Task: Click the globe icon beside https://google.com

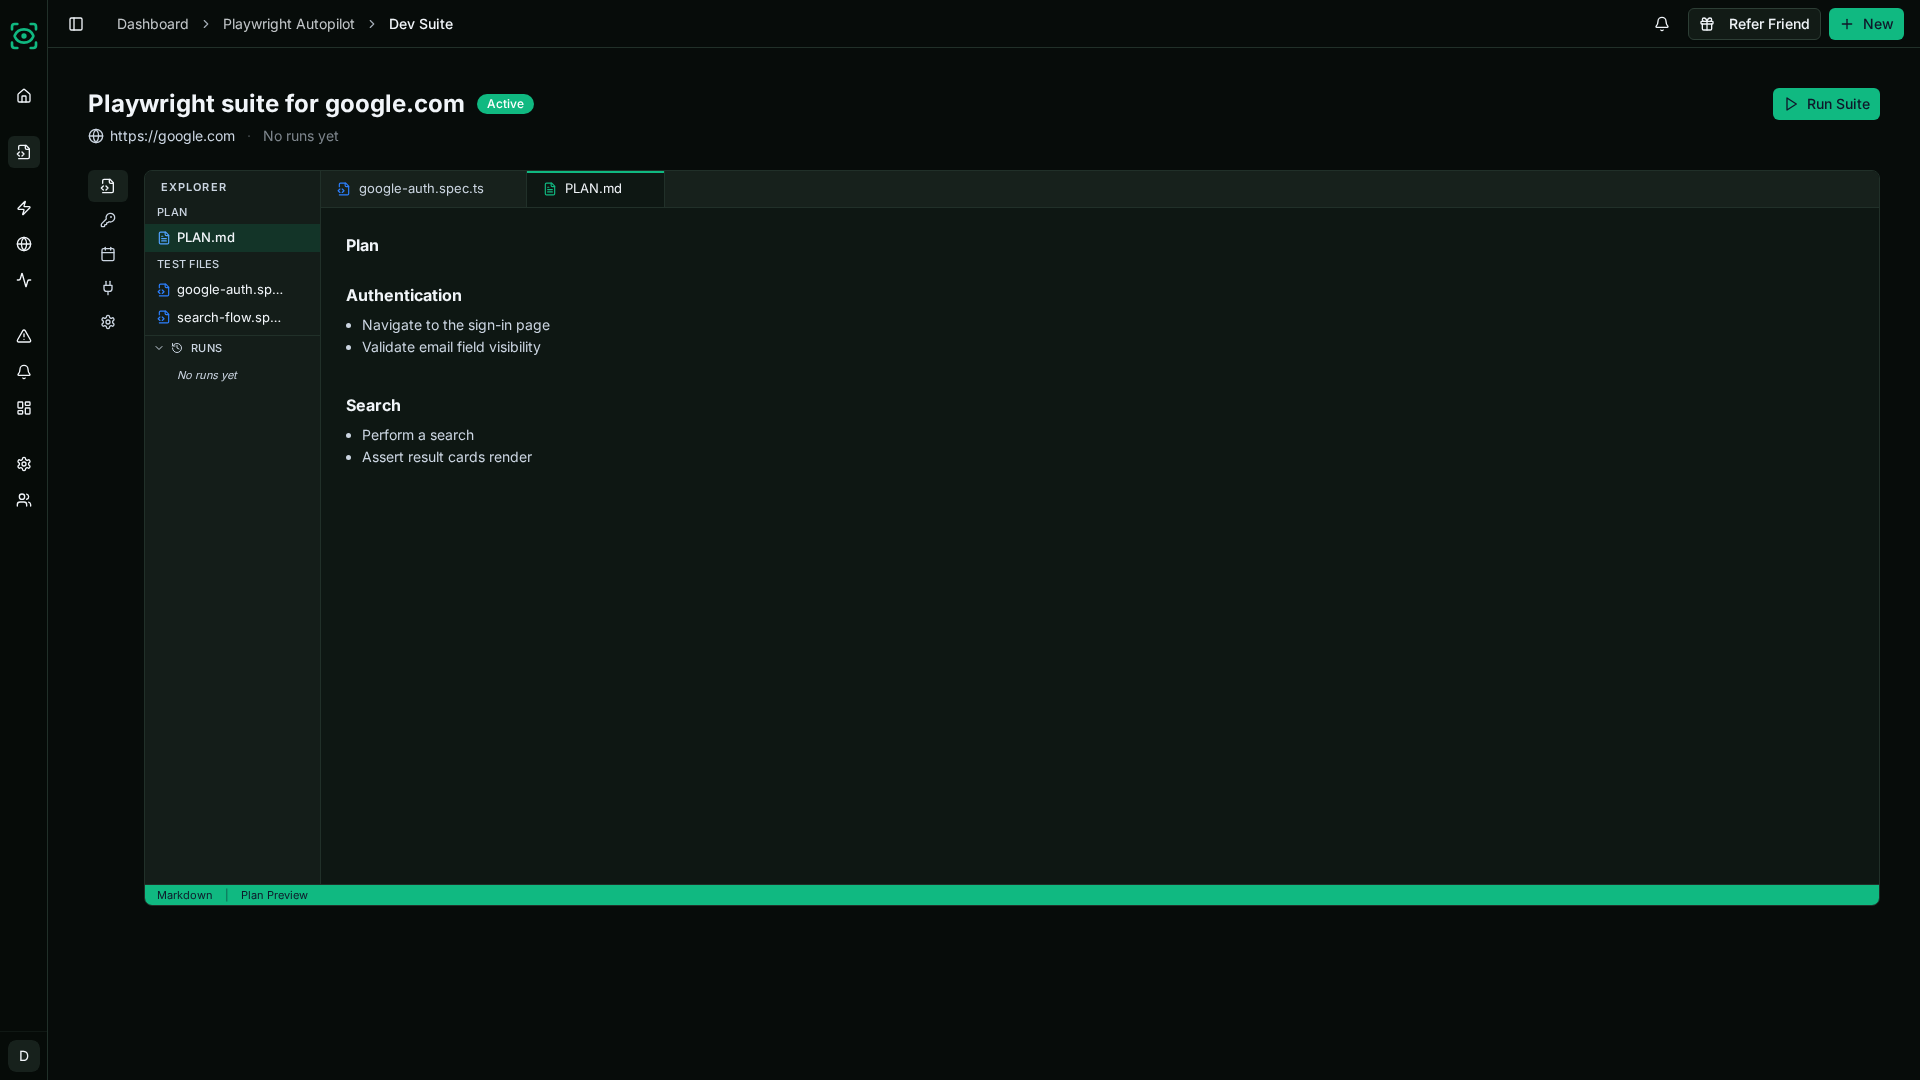Action: click(x=96, y=136)
